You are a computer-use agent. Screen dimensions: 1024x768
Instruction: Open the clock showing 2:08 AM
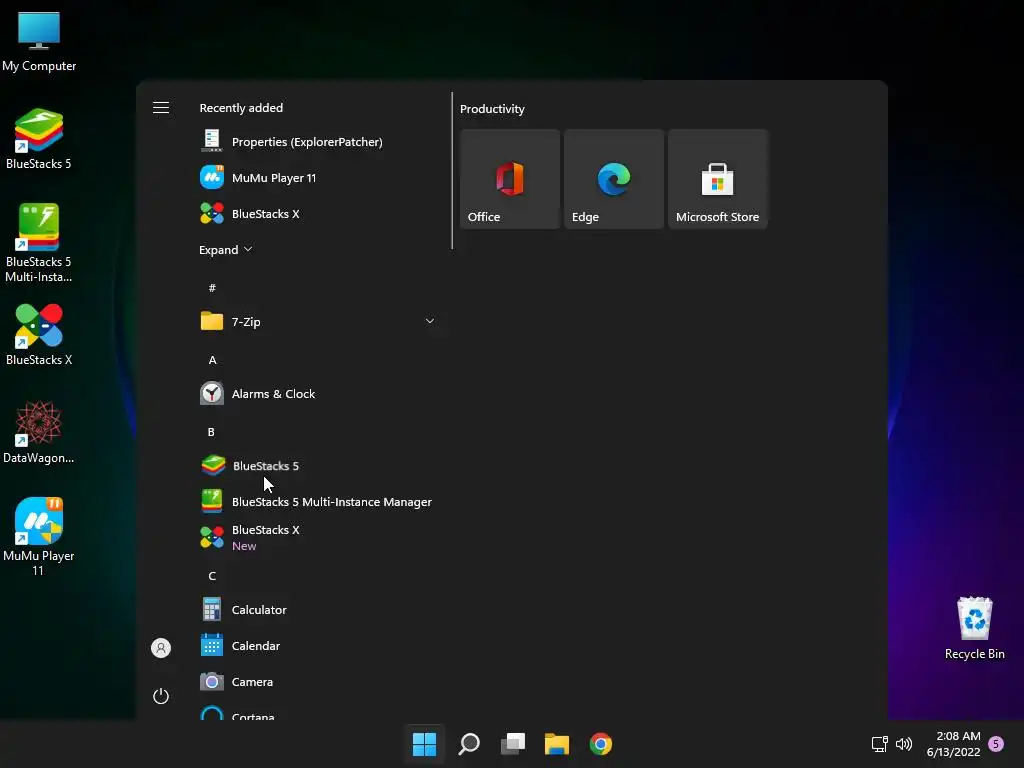[x=953, y=744]
